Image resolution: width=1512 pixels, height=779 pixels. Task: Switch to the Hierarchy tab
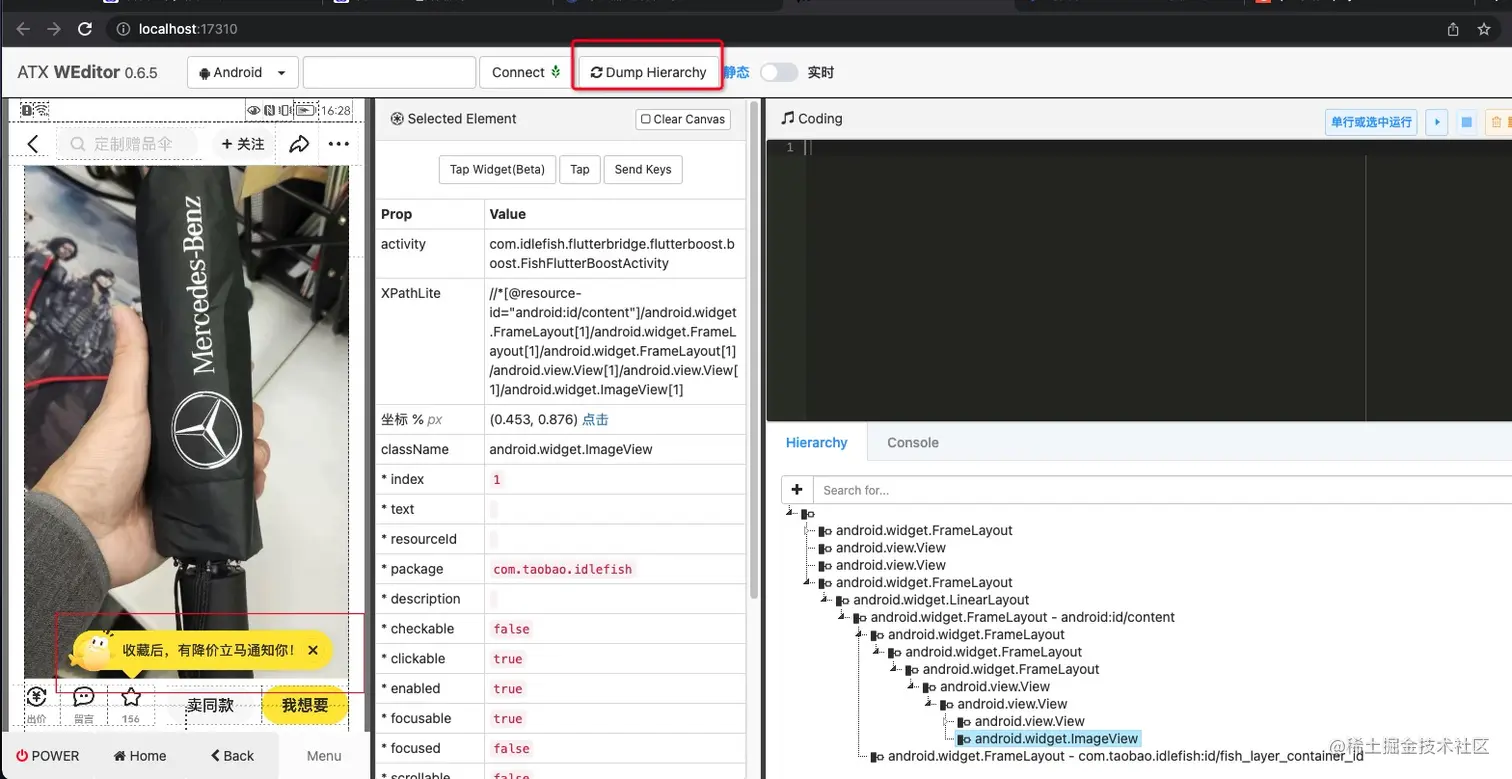pyautogui.click(x=817, y=443)
